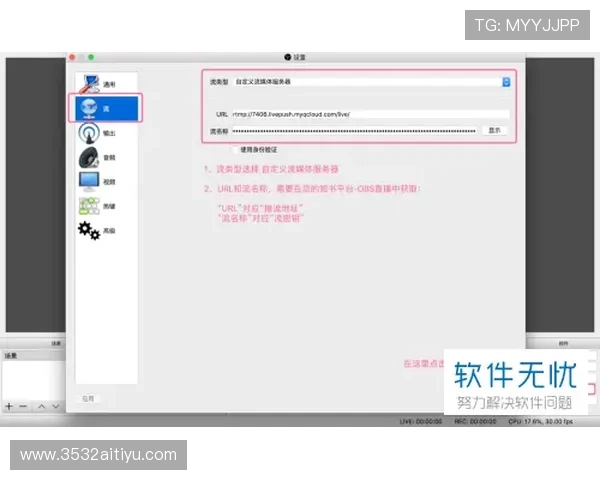Add a scene with the plus button
The width and height of the screenshot is (600, 480).
[9, 406]
